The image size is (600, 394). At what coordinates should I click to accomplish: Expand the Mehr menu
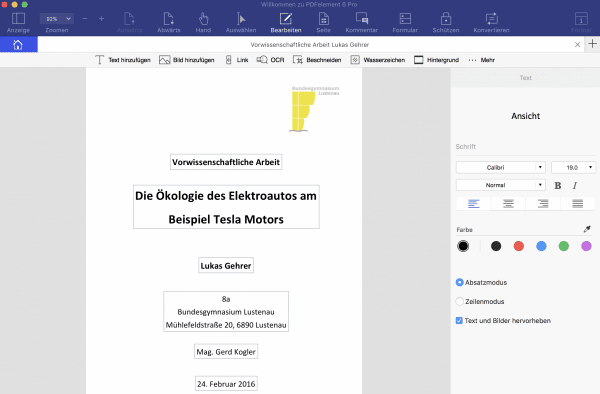[x=481, y=60]
